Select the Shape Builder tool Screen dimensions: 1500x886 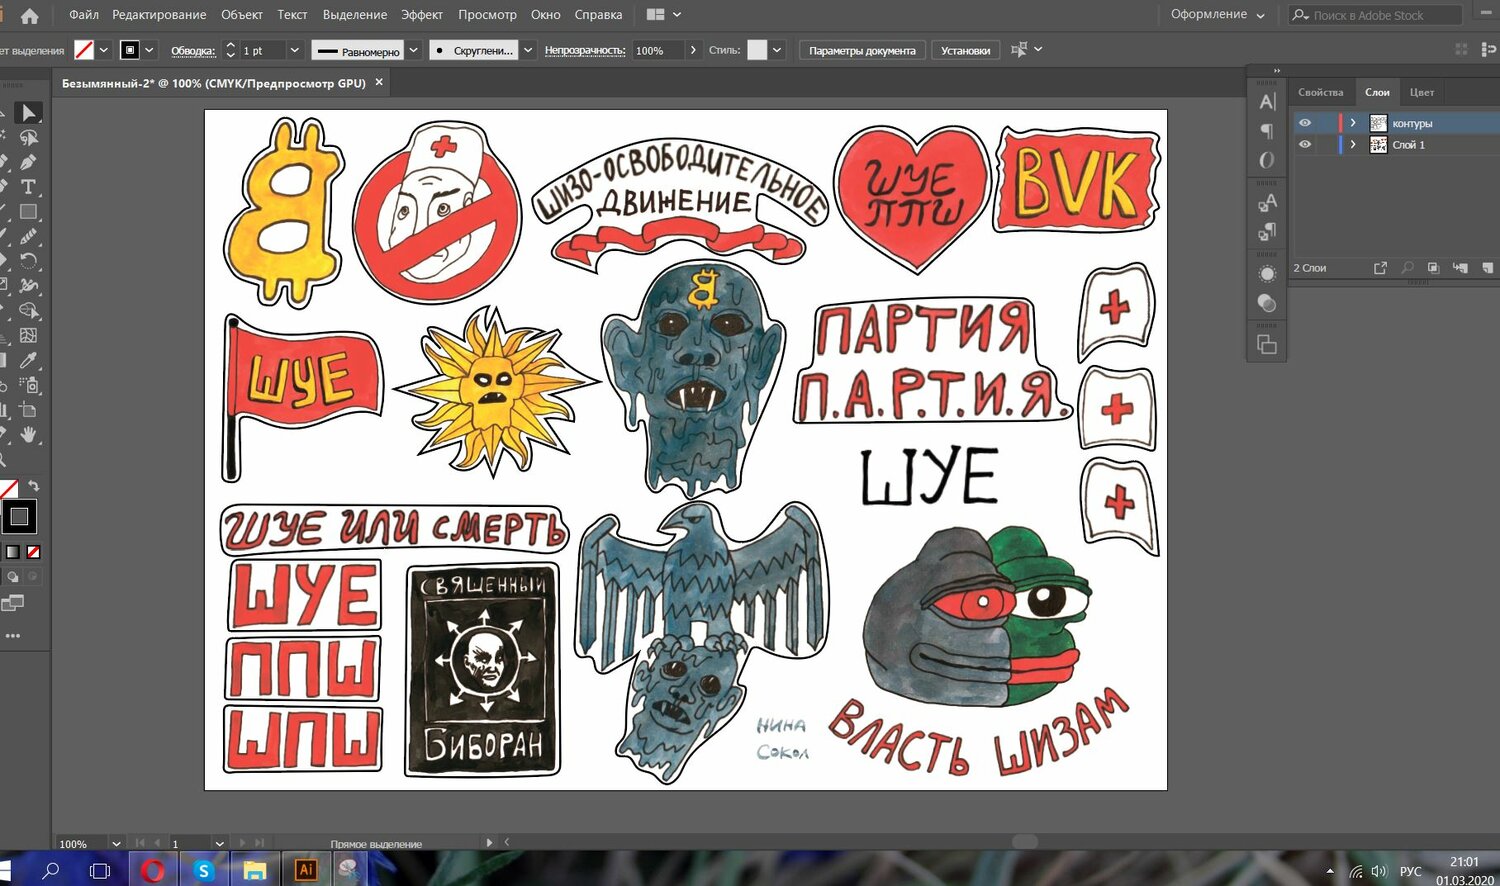28,311
